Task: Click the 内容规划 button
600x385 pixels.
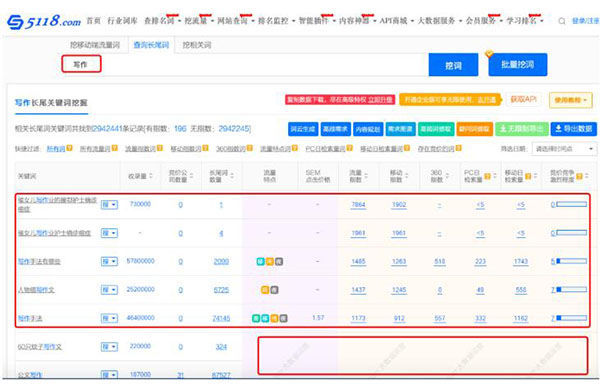Action: point(368,129)
